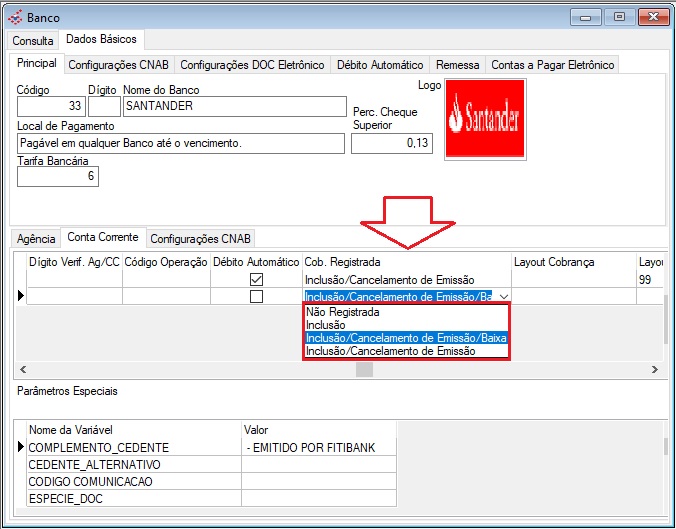Click the Nome do Banco field

[232, 105]
